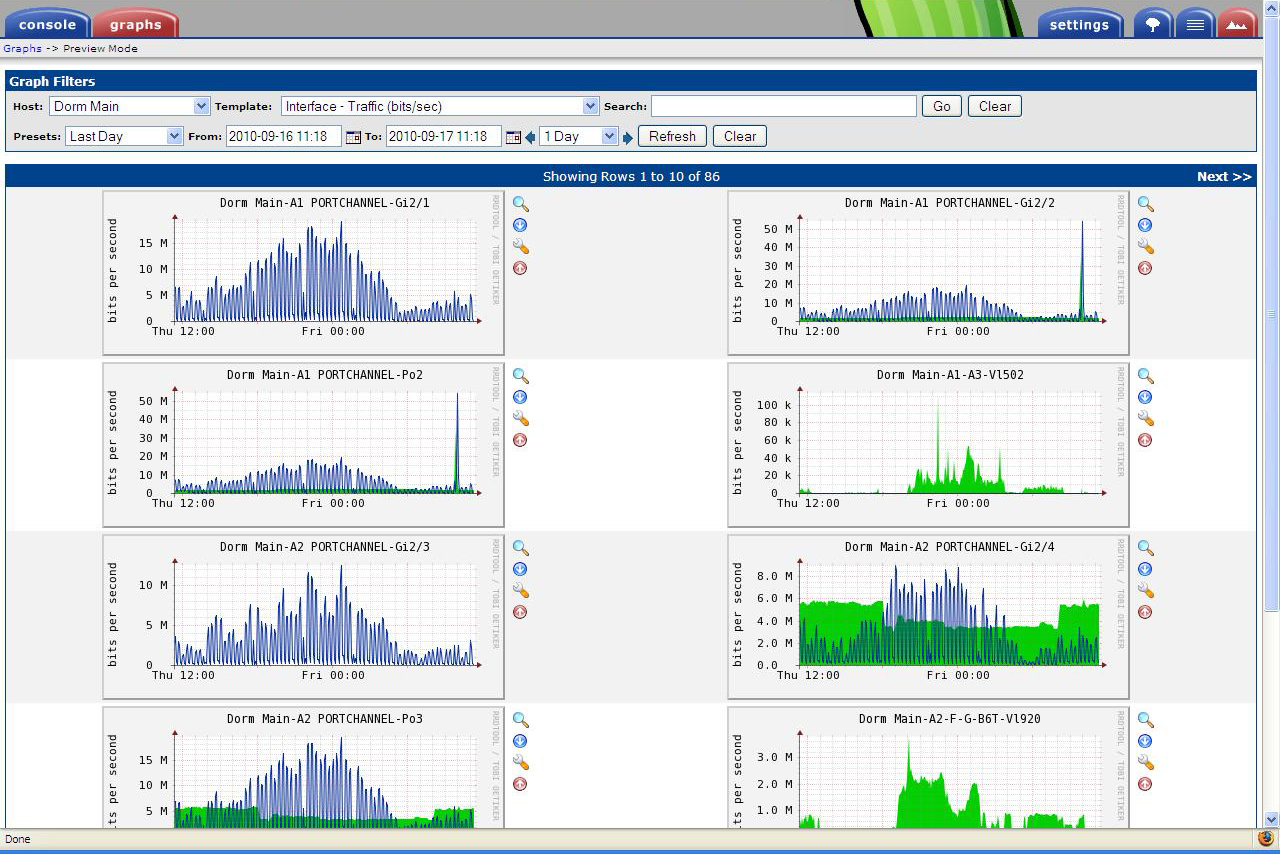Screen dimensions: 1280x854
Task: Click red page-top arrow beside PORTCHANNEL-Gi2/4
Action: (x=1145, y=612)
